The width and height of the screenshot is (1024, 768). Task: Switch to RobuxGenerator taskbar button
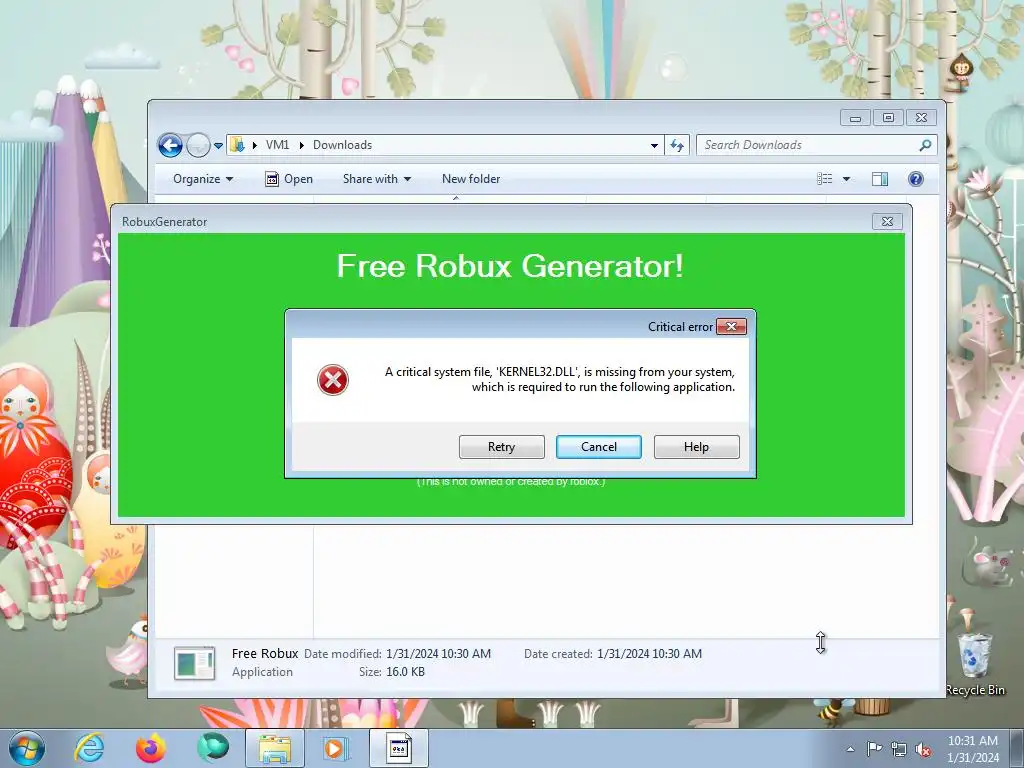point(399,748)
